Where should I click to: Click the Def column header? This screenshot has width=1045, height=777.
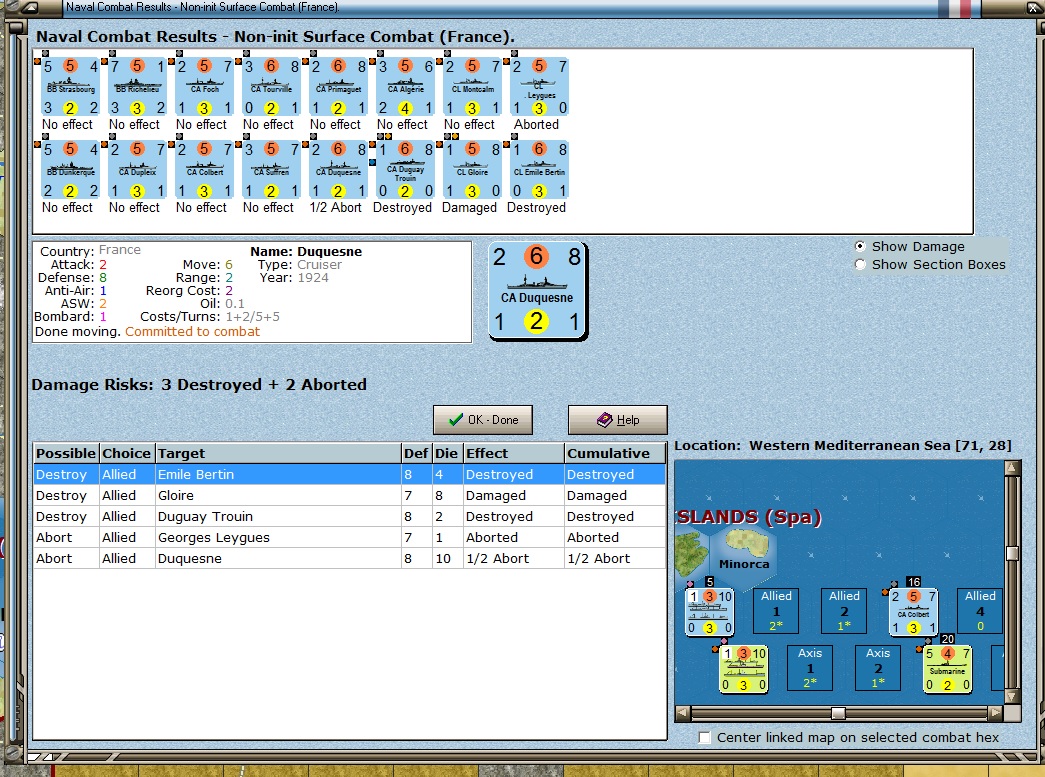coord(416,453)
